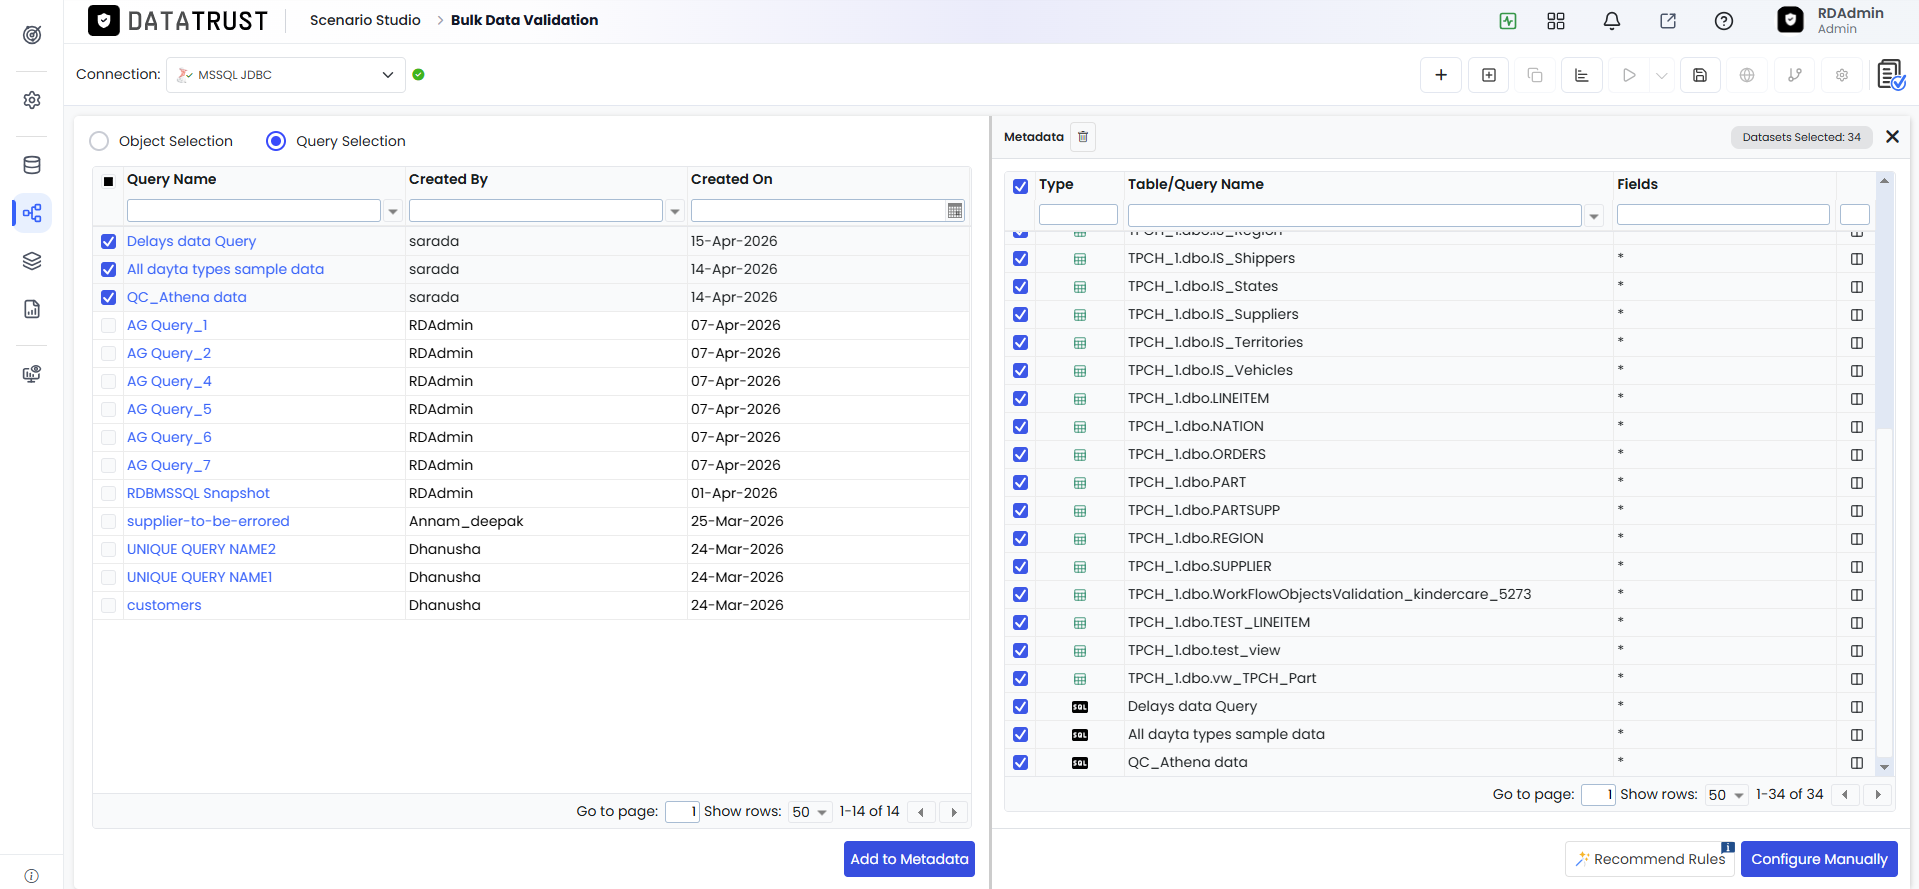Select the Scenario Studio workflow sidebar icon
This screenshot has height=889, width=1919.
tap(32, 213)
